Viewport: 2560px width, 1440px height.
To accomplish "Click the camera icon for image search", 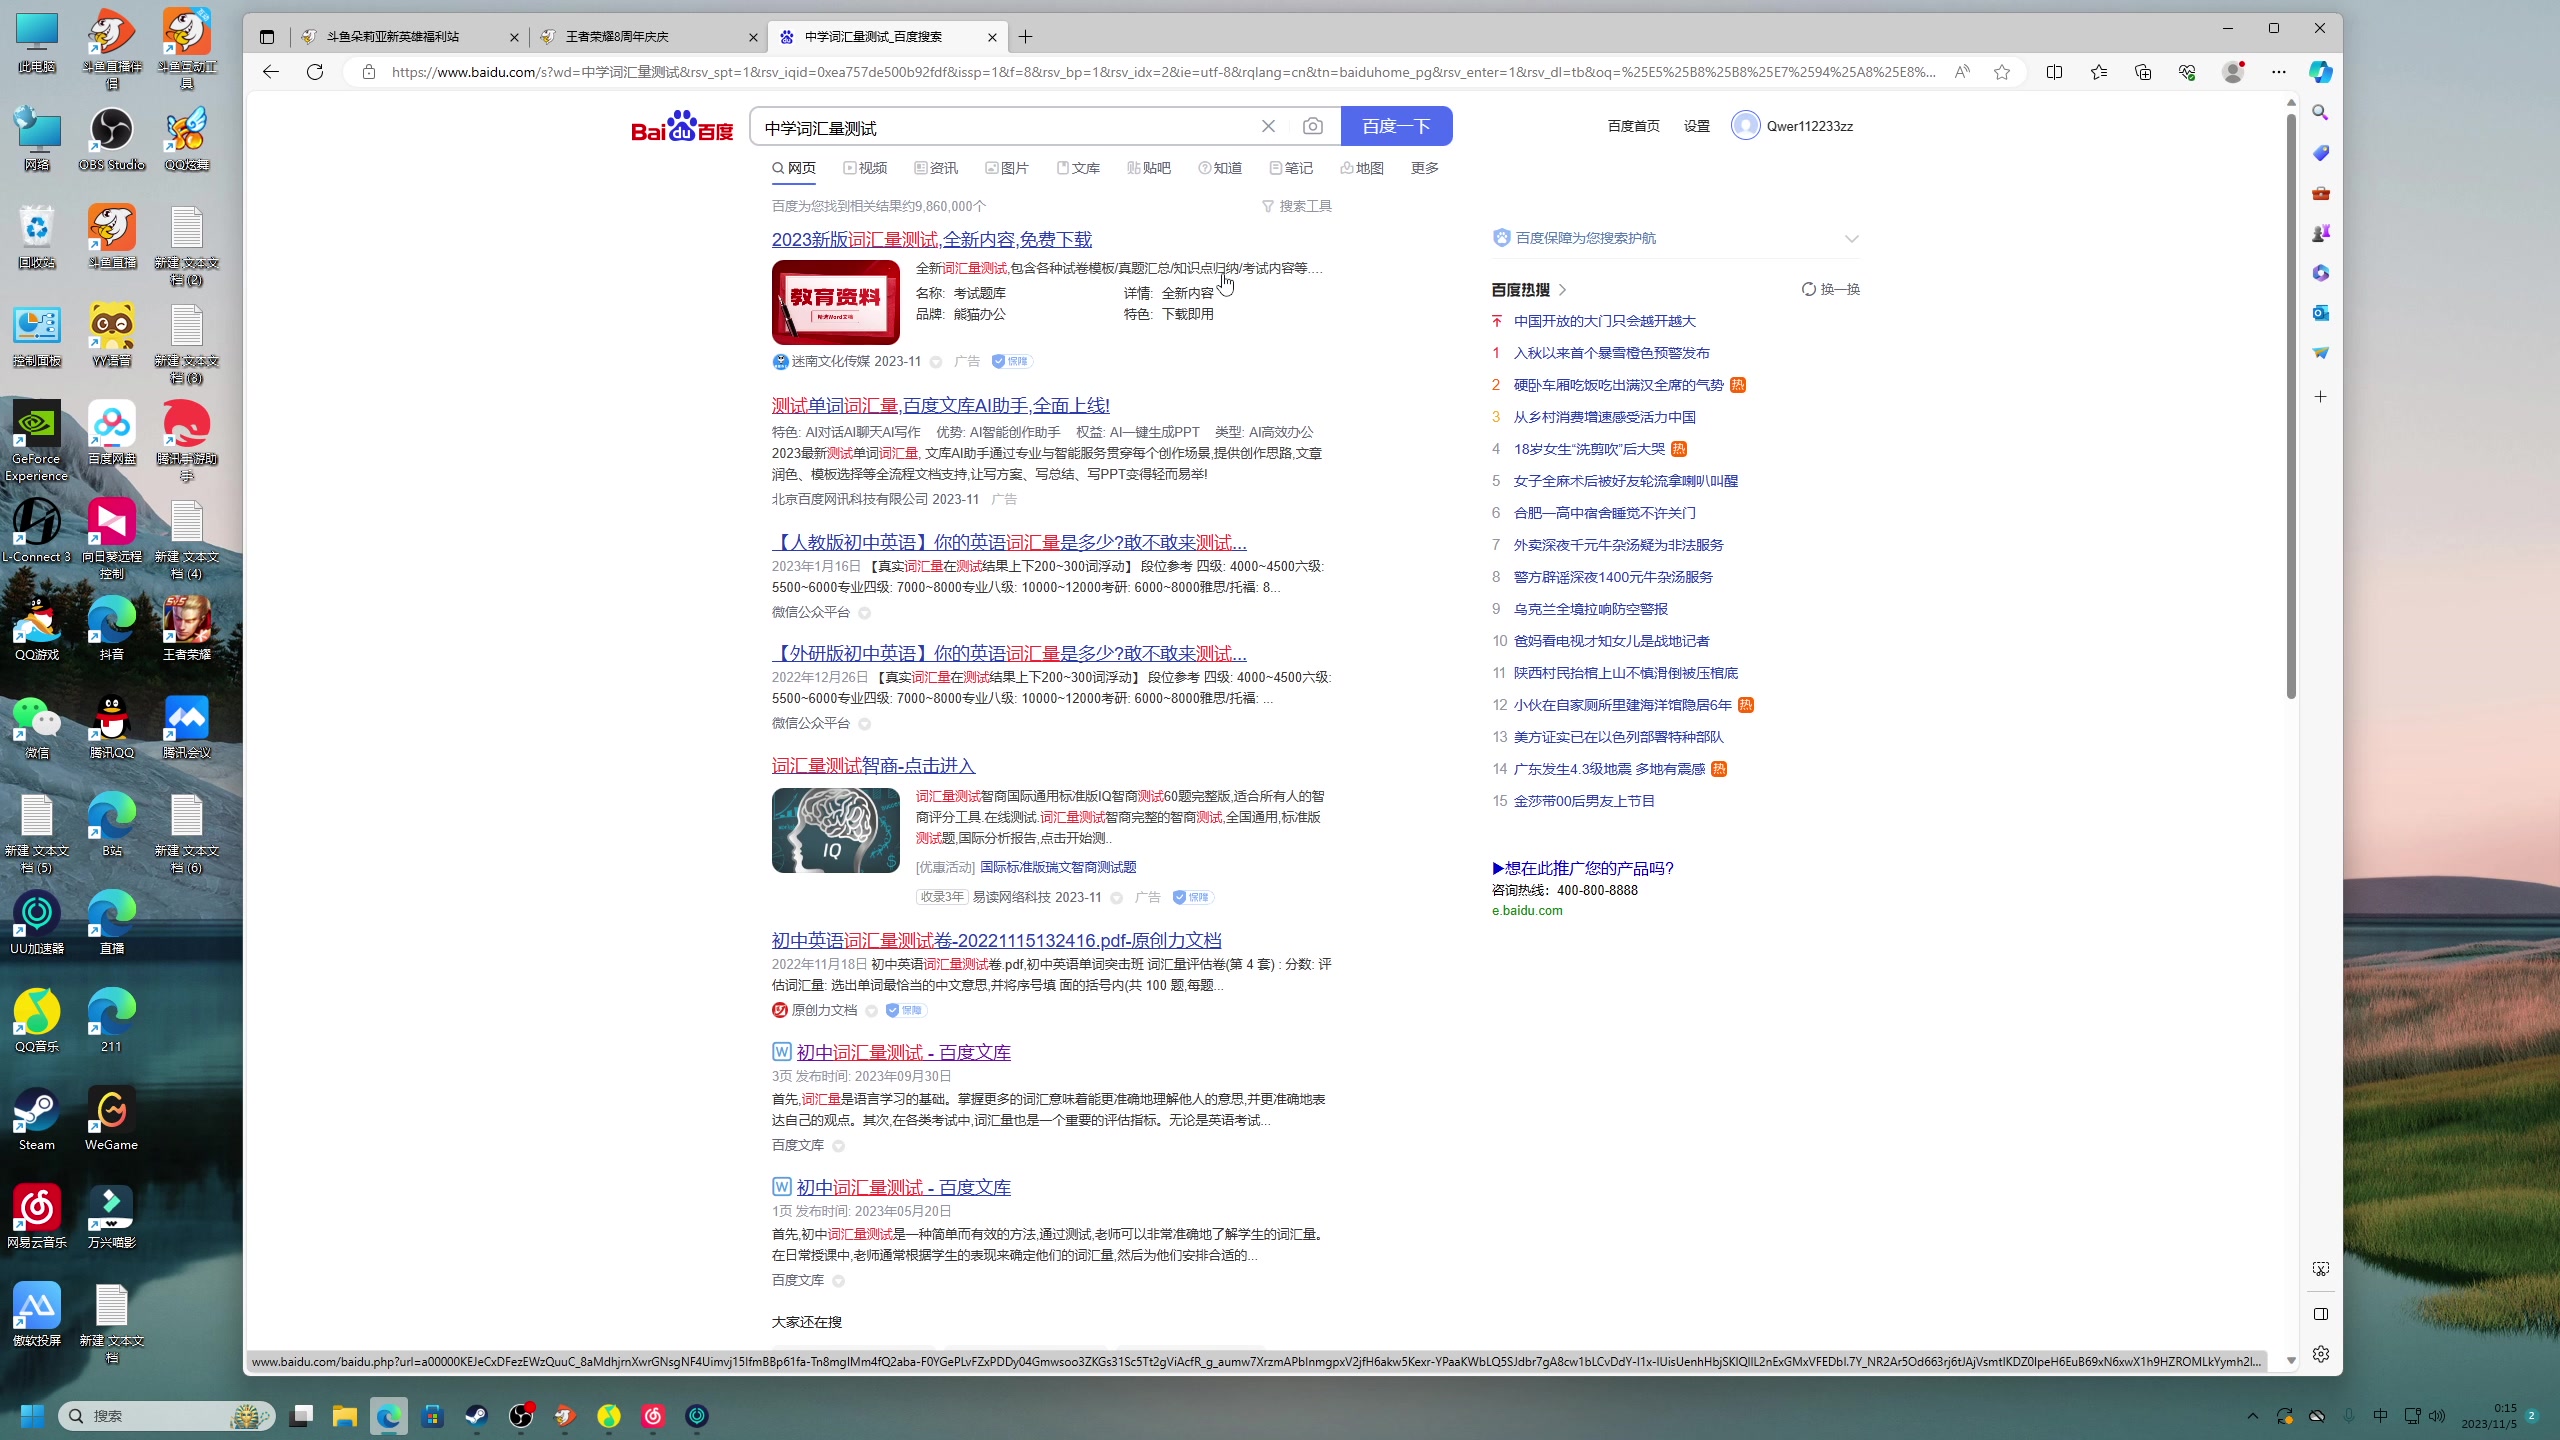I will (x=1313, y=126).
